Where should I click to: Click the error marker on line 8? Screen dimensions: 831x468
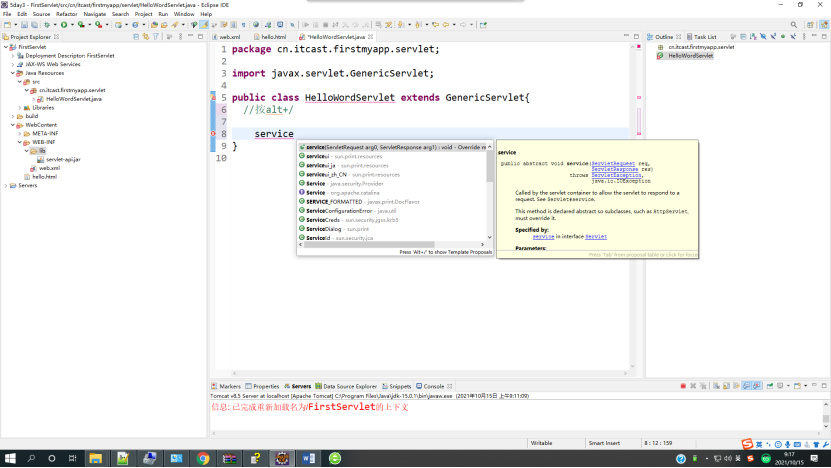[x=213, y=134]
